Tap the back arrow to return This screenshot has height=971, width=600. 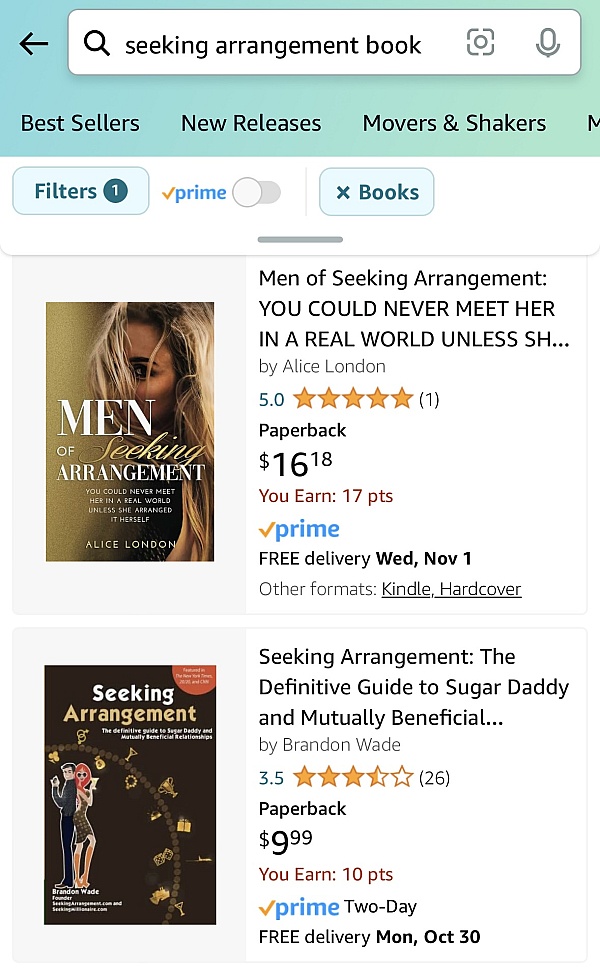pyautogui.click(x=33, y=42)
